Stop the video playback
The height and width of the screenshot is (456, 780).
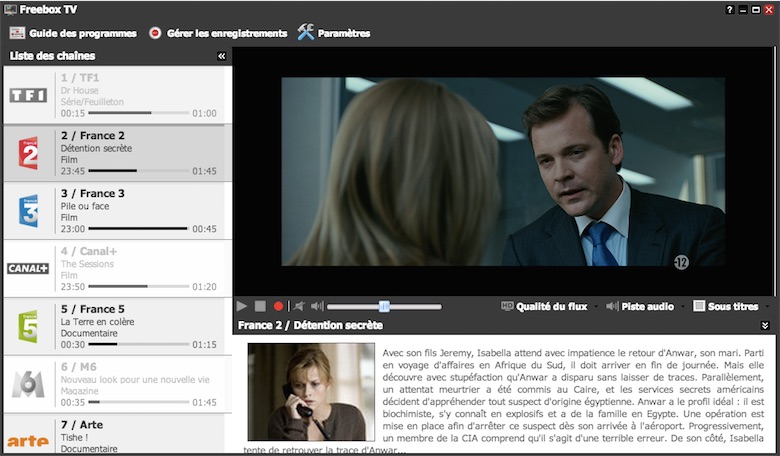pos(260,306)
